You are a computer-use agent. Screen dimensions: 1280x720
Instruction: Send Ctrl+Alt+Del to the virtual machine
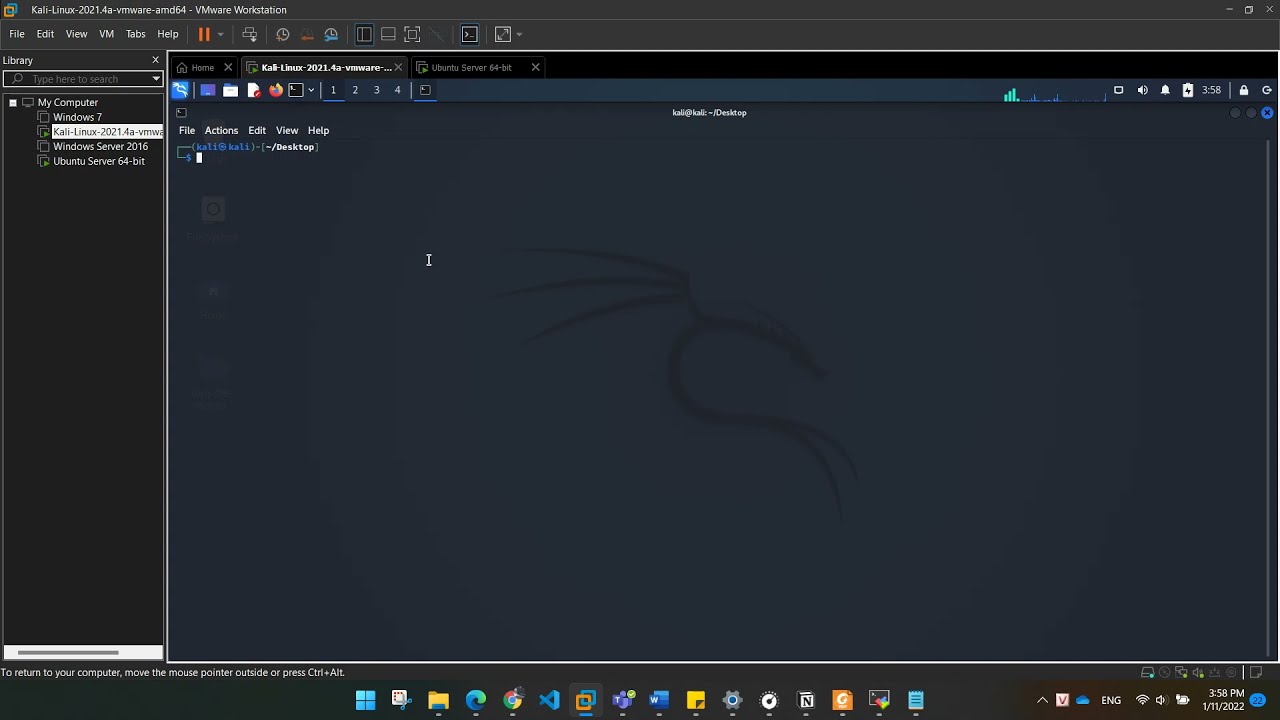point(250,34)
